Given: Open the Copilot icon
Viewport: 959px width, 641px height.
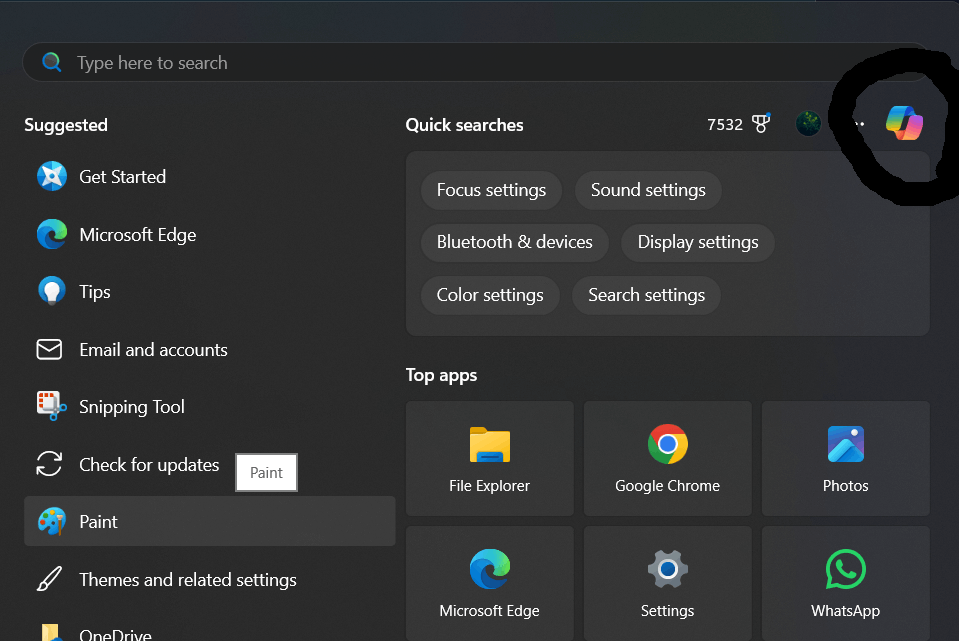Looking at the screenshot, I should tap(904, 123).
